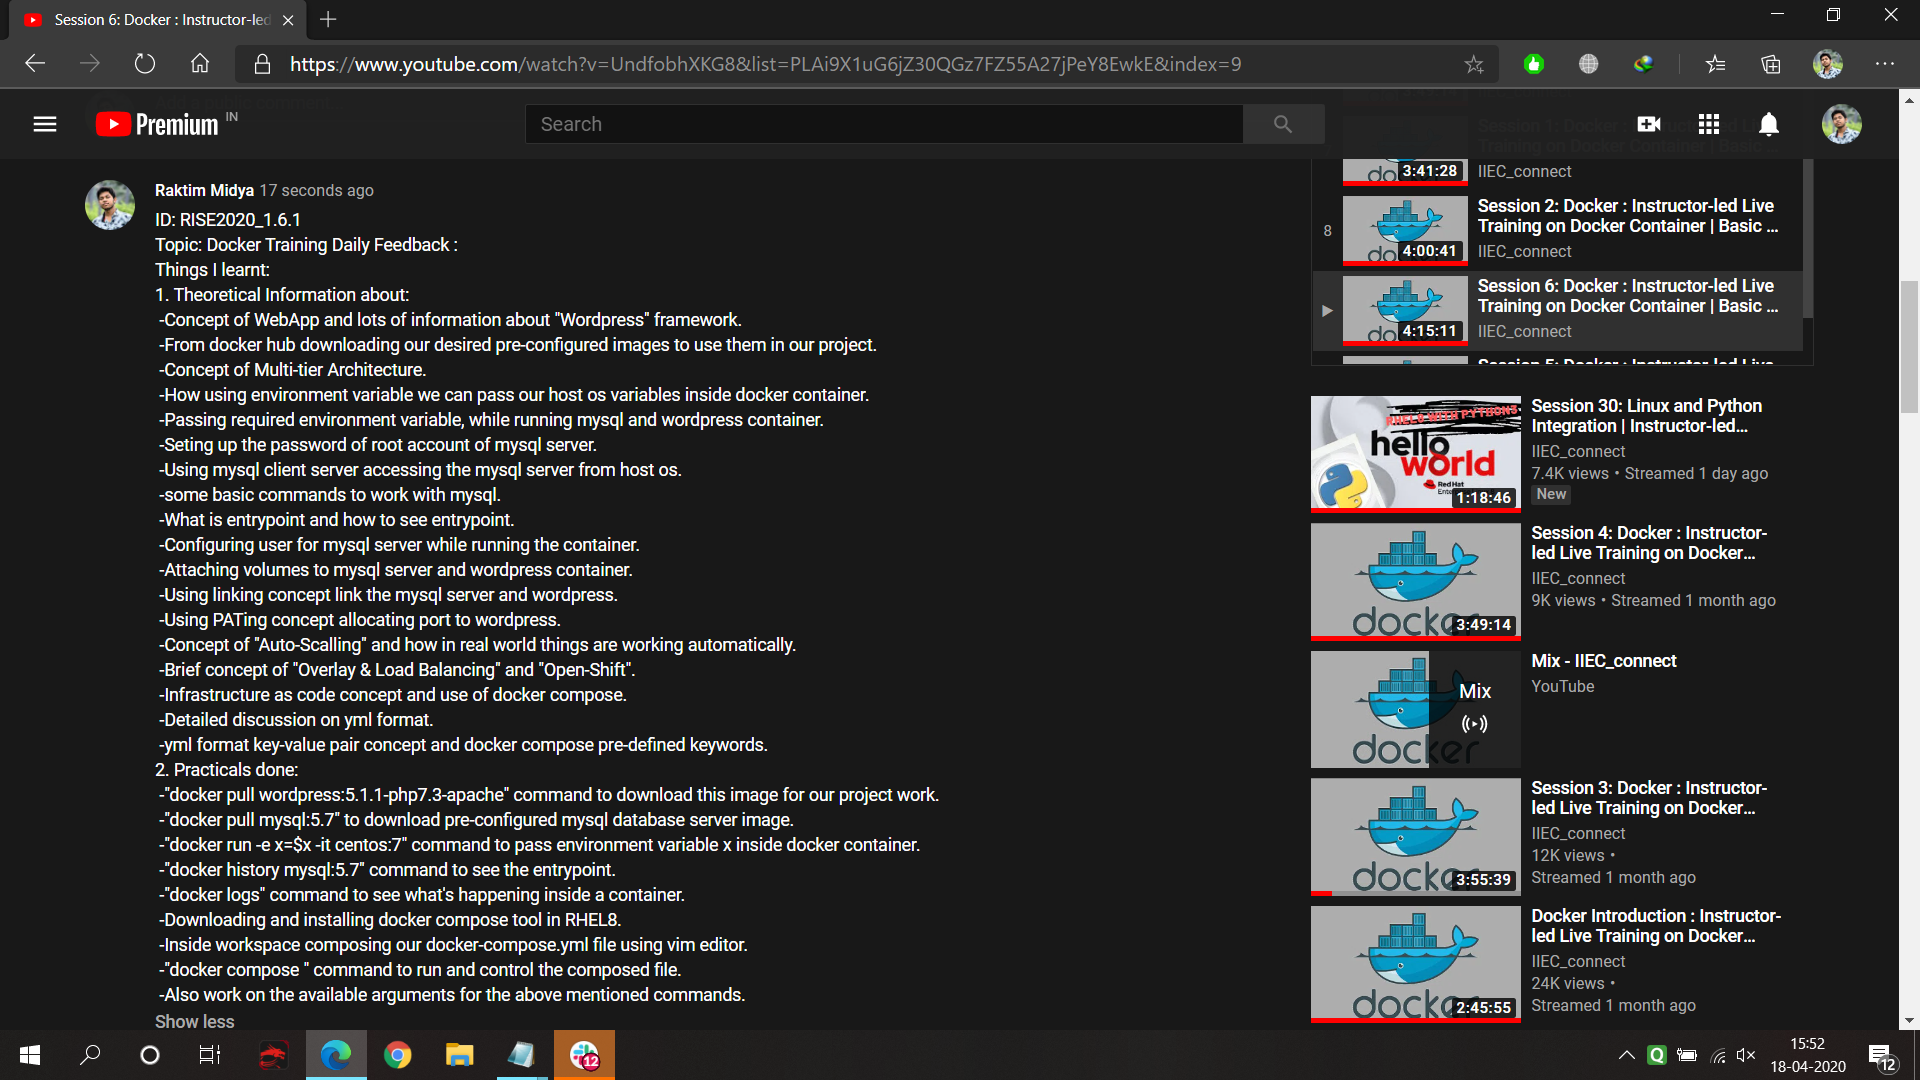This screenshot has width=1920, height=1080.
Task: Click the Google apps grid icon
Action: pos(1709,123)
